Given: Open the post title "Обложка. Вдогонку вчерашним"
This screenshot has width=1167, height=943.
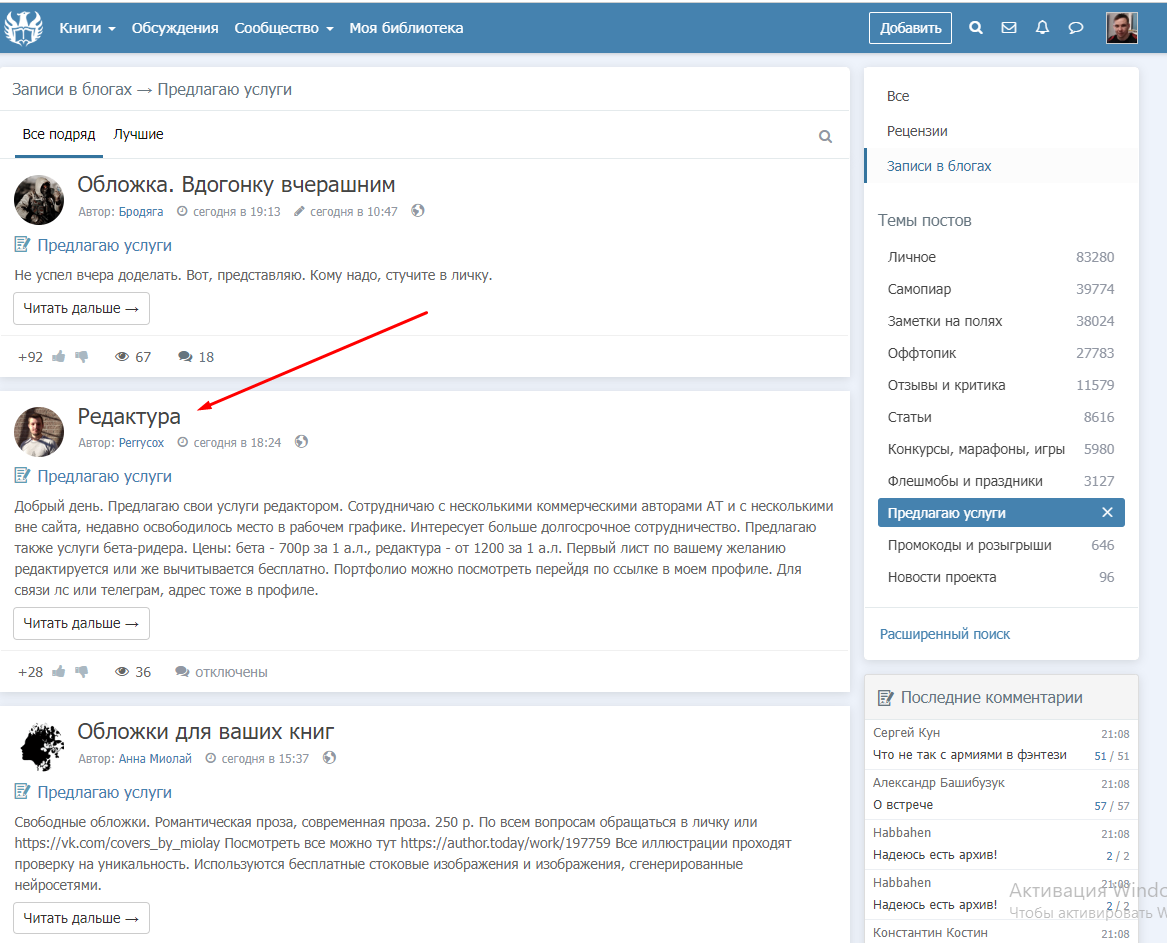Looking at the screenshot, I should (x=236, y=185).
